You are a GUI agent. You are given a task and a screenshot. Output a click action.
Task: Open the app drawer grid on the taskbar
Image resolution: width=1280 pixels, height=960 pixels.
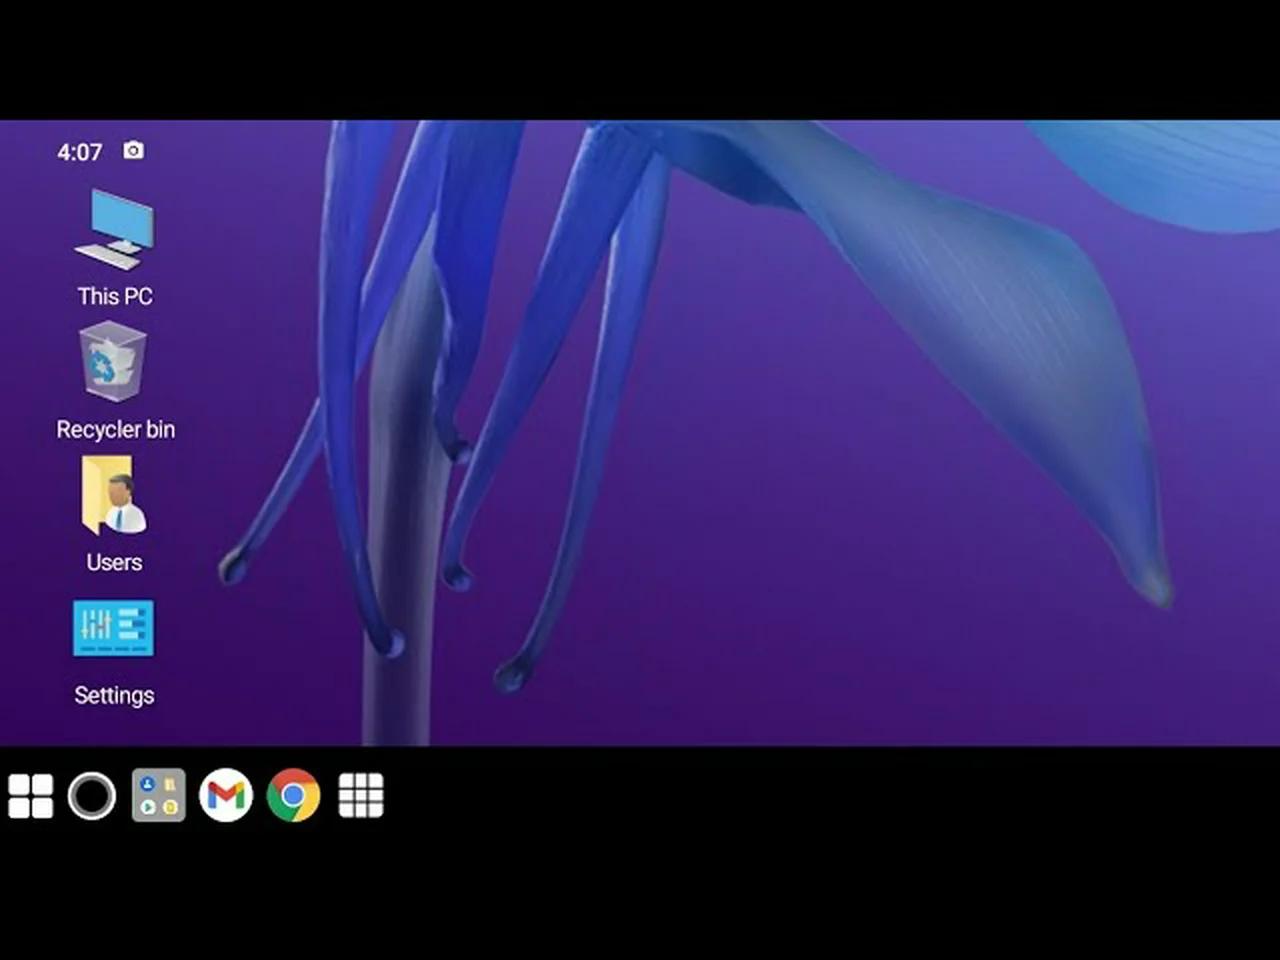click(x=360, y=796)
